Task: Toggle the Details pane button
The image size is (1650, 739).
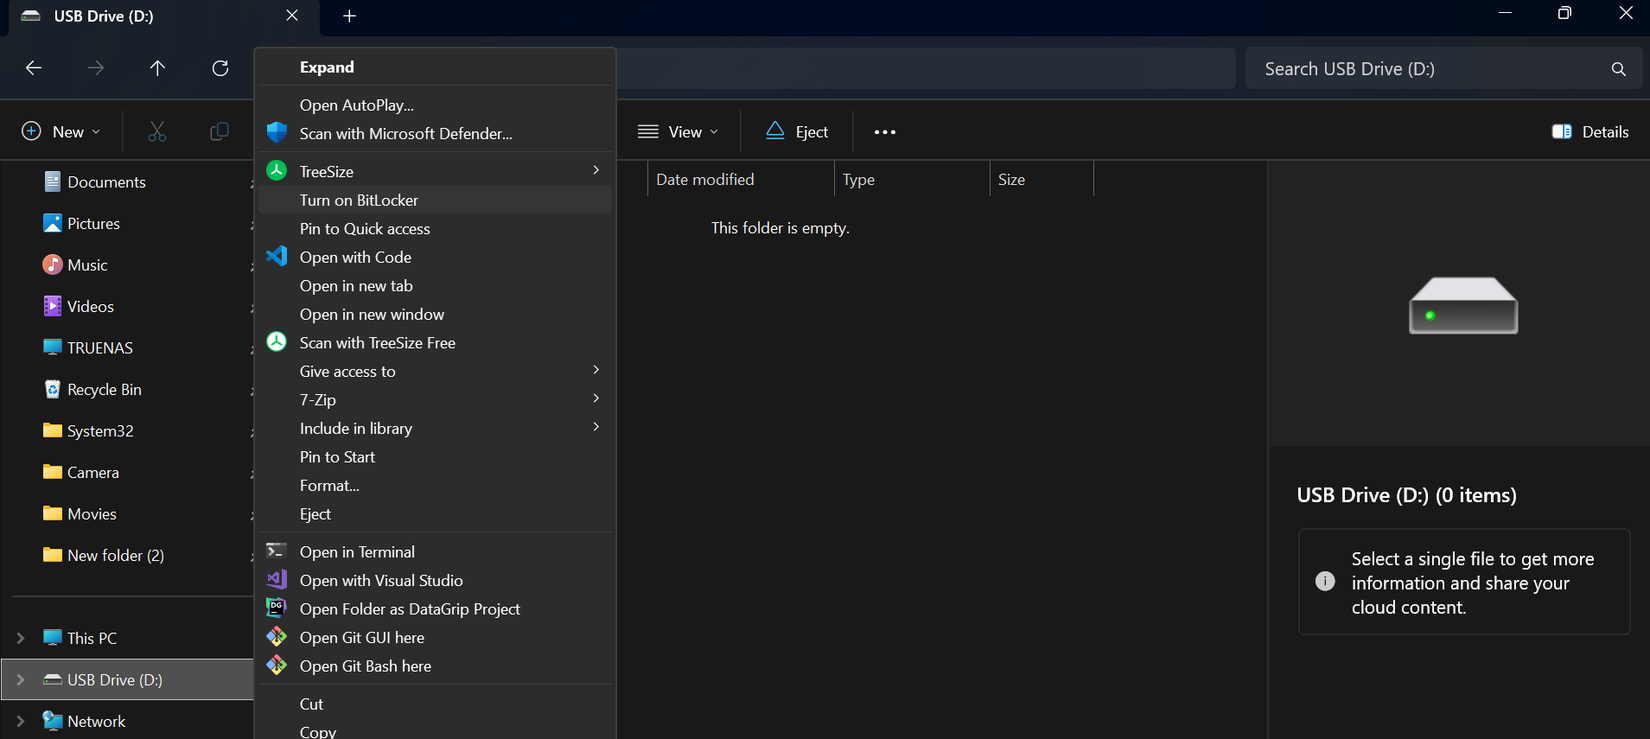Action: (1590, 132)
